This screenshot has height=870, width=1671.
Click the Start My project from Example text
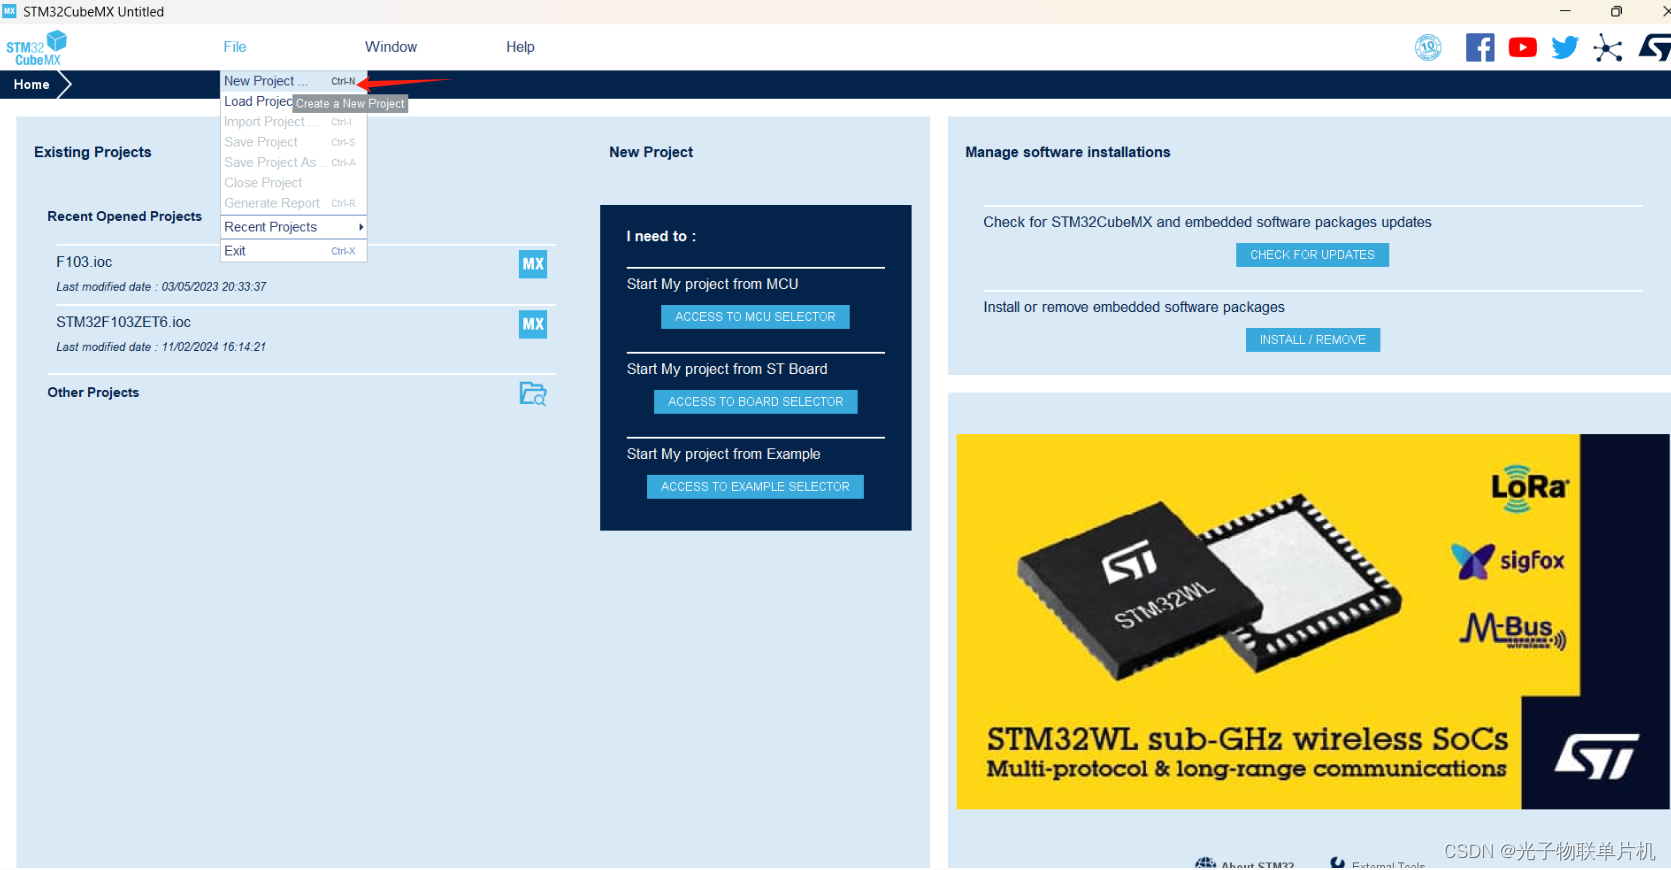(x=723, y=454)
